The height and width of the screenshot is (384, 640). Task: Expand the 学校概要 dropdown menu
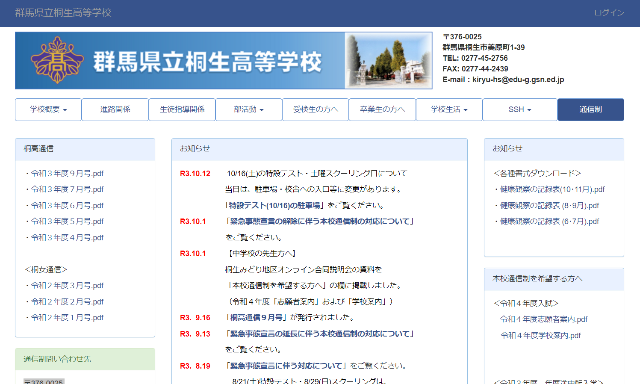pyautogui.click(x=48, y=109)
